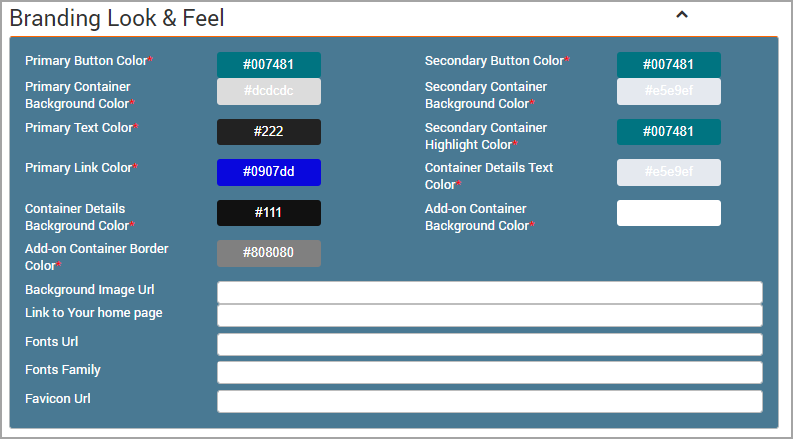
Task: Collapse the Branding Look & Feel section
Action: point(682,15)
